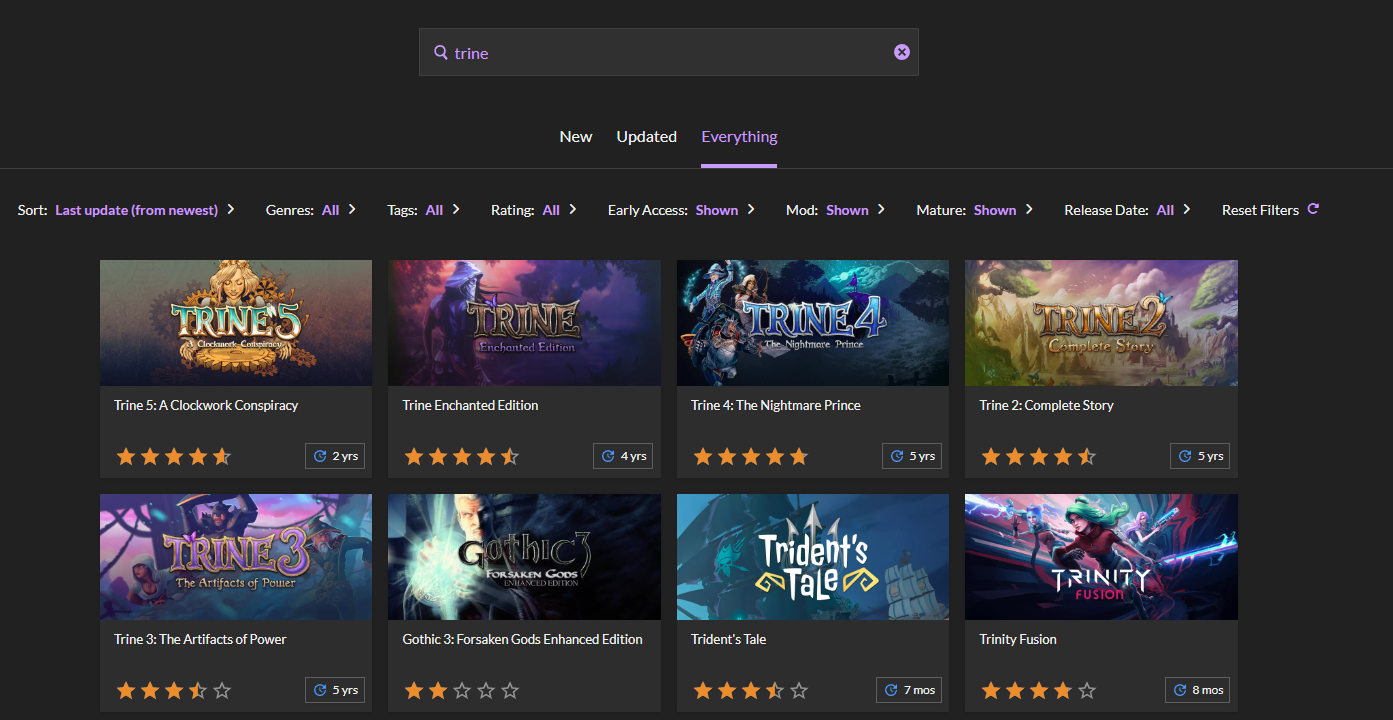Click update badge on Trine 2 card

point(1200,456)
